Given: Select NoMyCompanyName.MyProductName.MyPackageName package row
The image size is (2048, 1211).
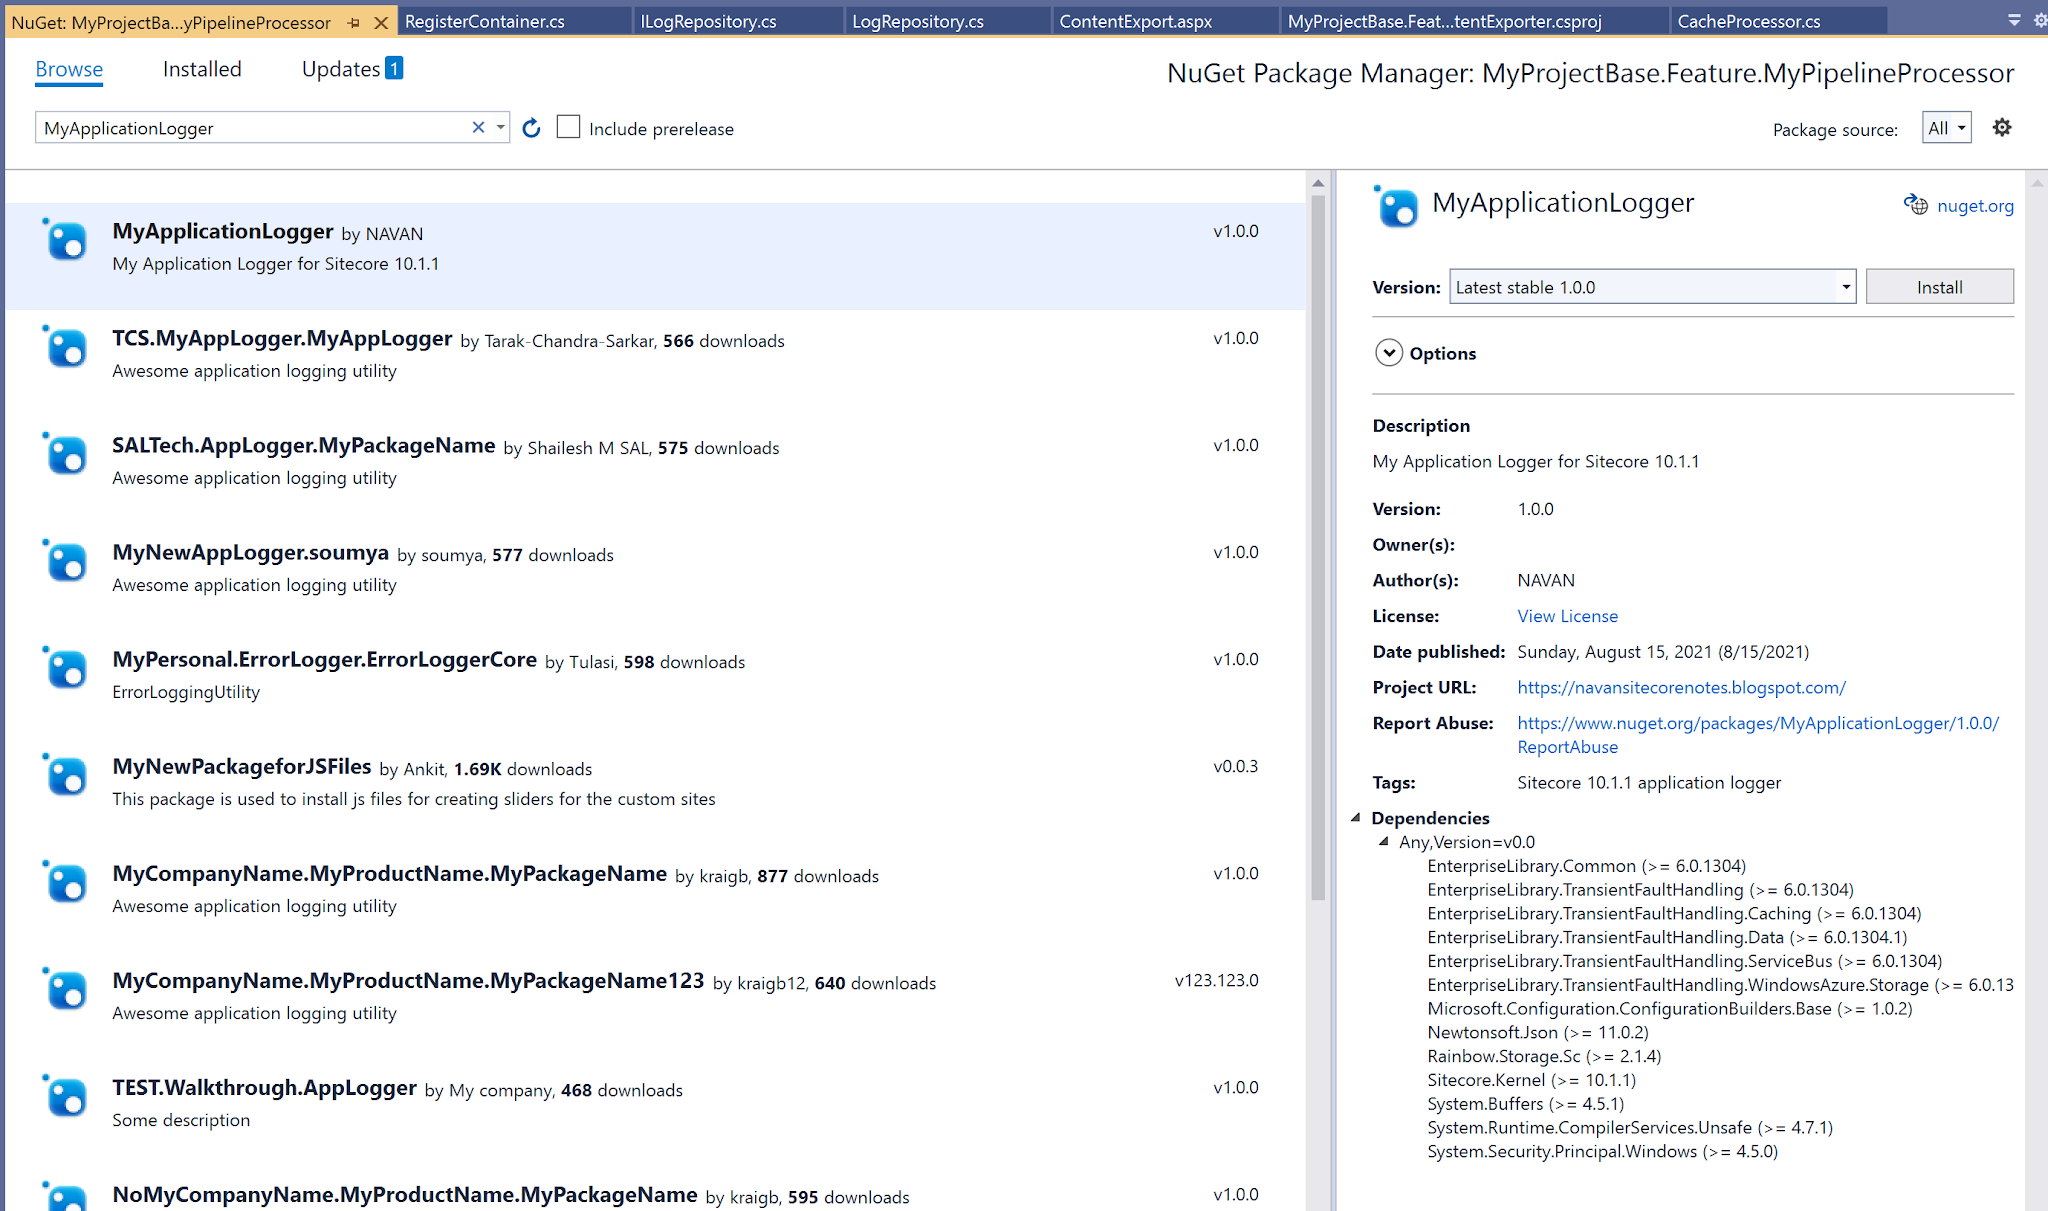Looking at the screenshot, I should click(x=655, y=1189).
